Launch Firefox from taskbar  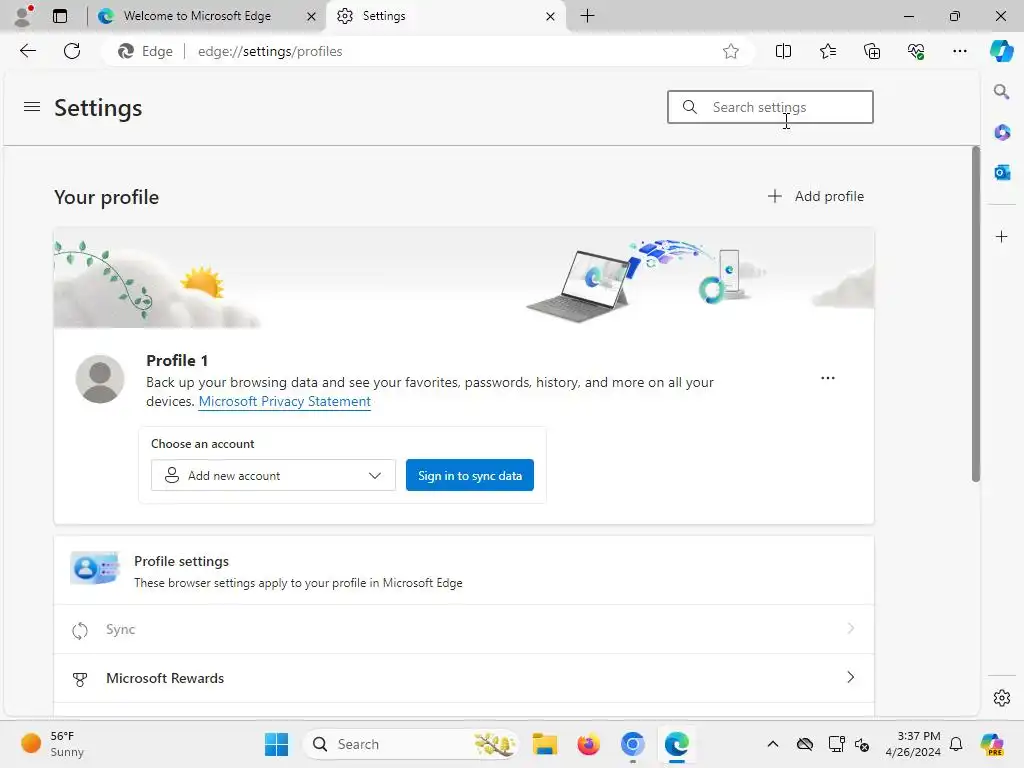pos(588,744)
